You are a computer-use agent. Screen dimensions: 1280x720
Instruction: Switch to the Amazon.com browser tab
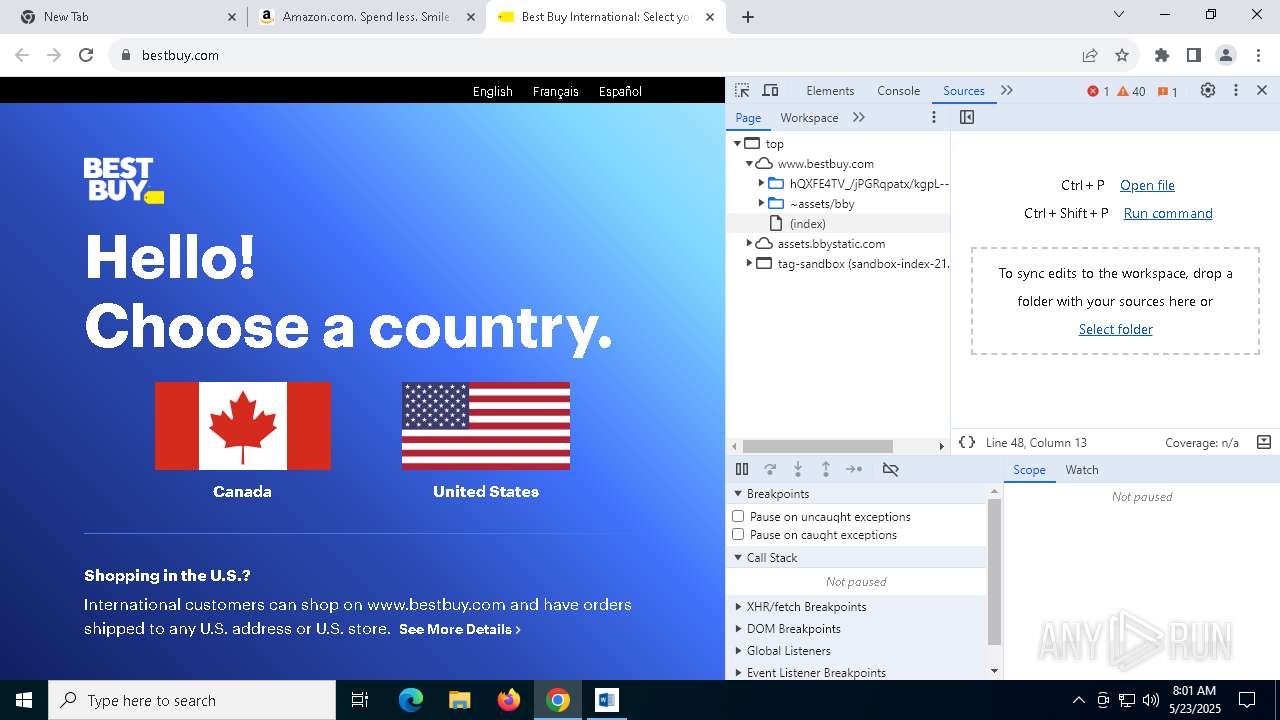(366, 17)
